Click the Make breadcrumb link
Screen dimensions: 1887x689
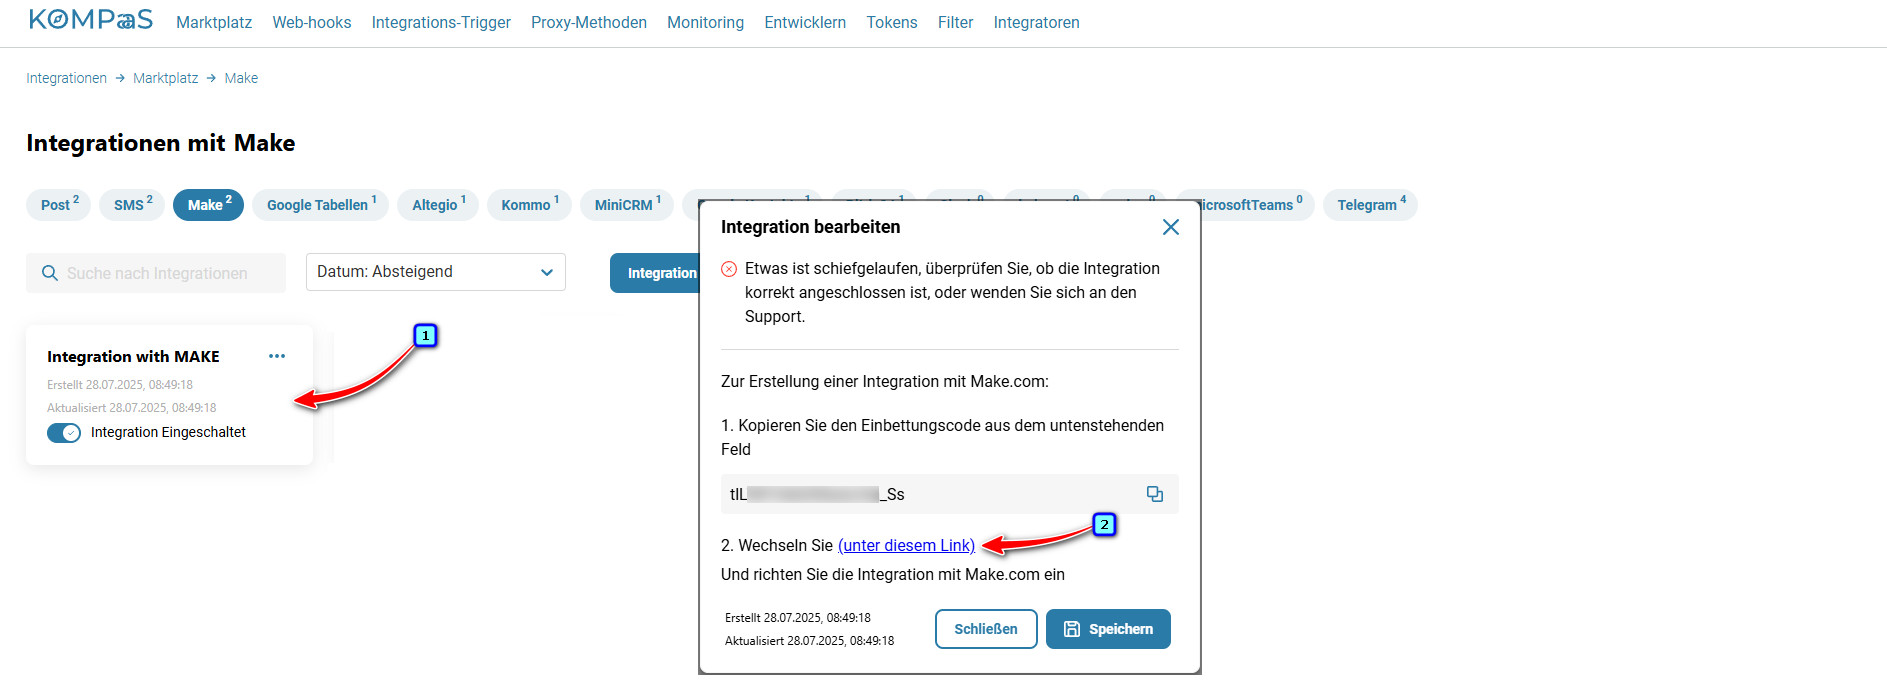click(x=241, y=78)
